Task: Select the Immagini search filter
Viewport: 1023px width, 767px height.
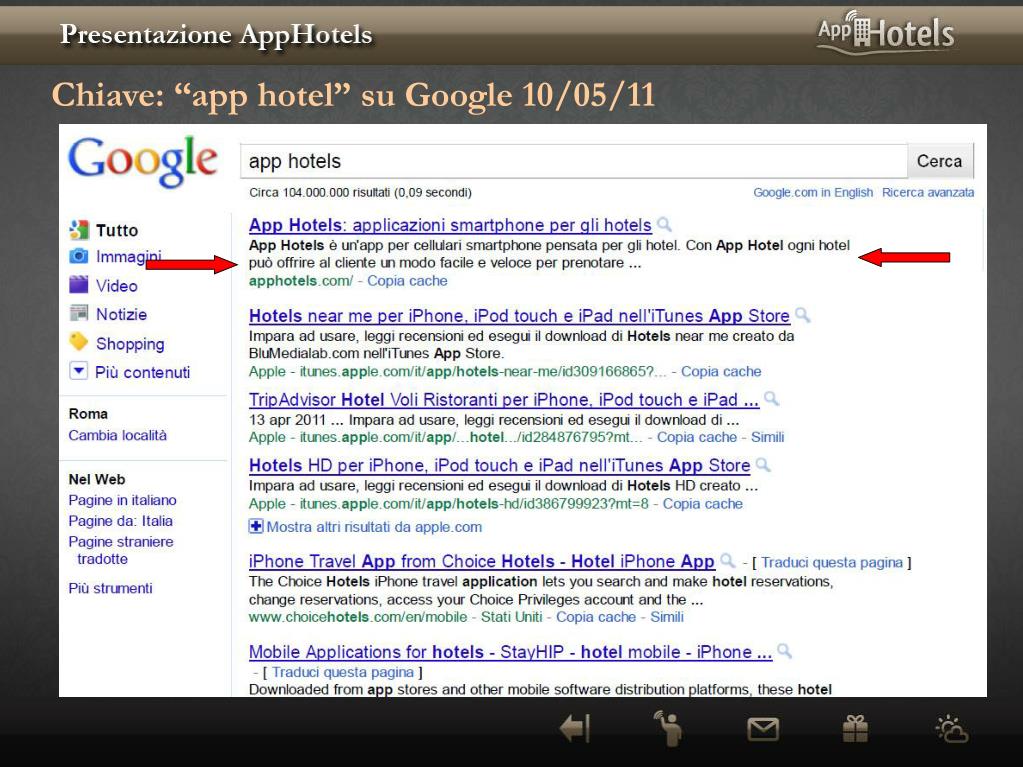Action: pyautogui.click(x=129, y=257)
